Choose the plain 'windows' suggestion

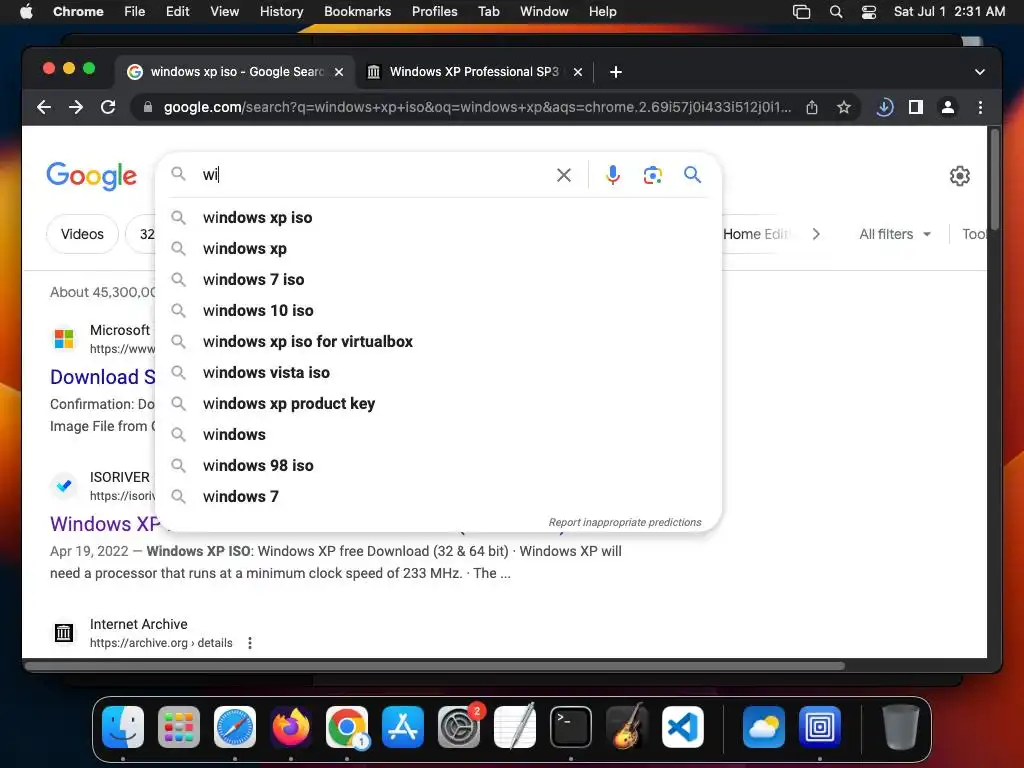439,434
